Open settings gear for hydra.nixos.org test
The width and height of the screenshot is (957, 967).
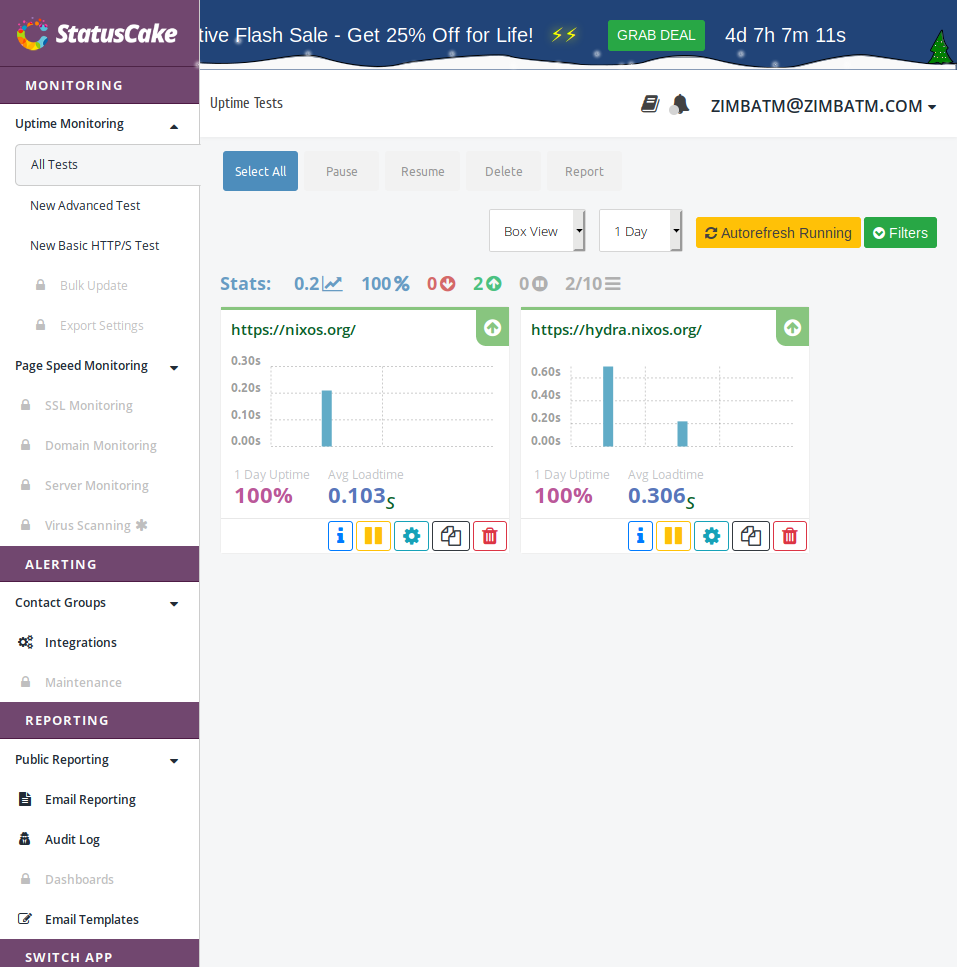tap(712, 535)
